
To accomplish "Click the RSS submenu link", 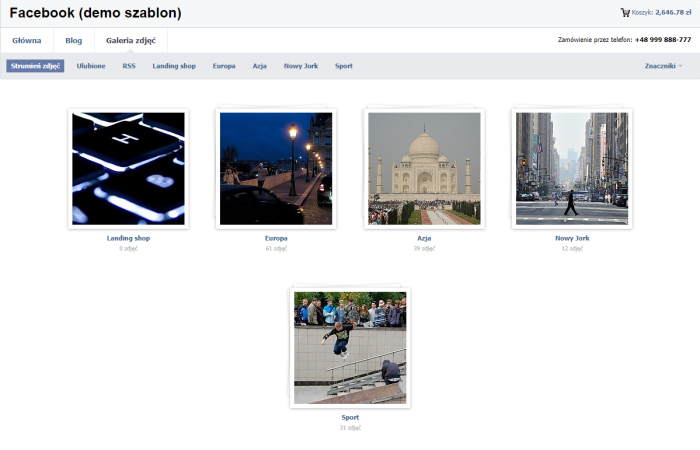I will (x=129, y=66).
